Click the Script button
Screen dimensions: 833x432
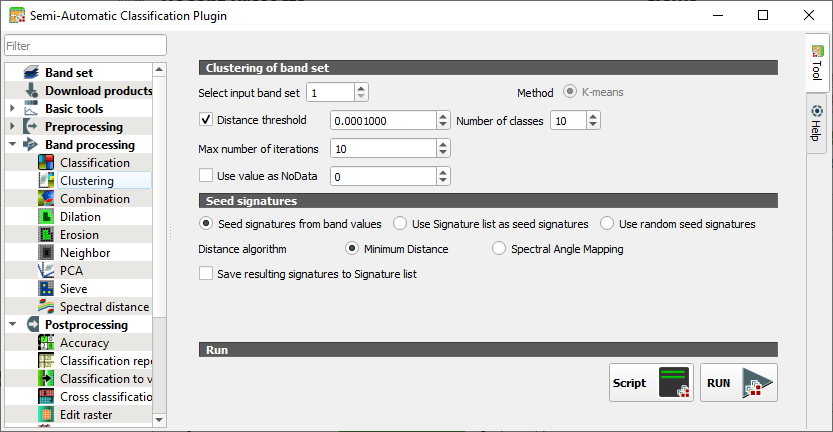point(651,383)
